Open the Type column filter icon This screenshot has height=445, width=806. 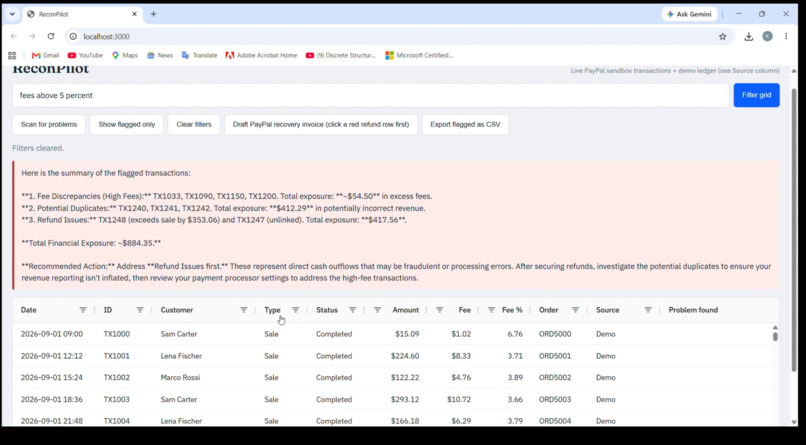[x=296, y=310]
